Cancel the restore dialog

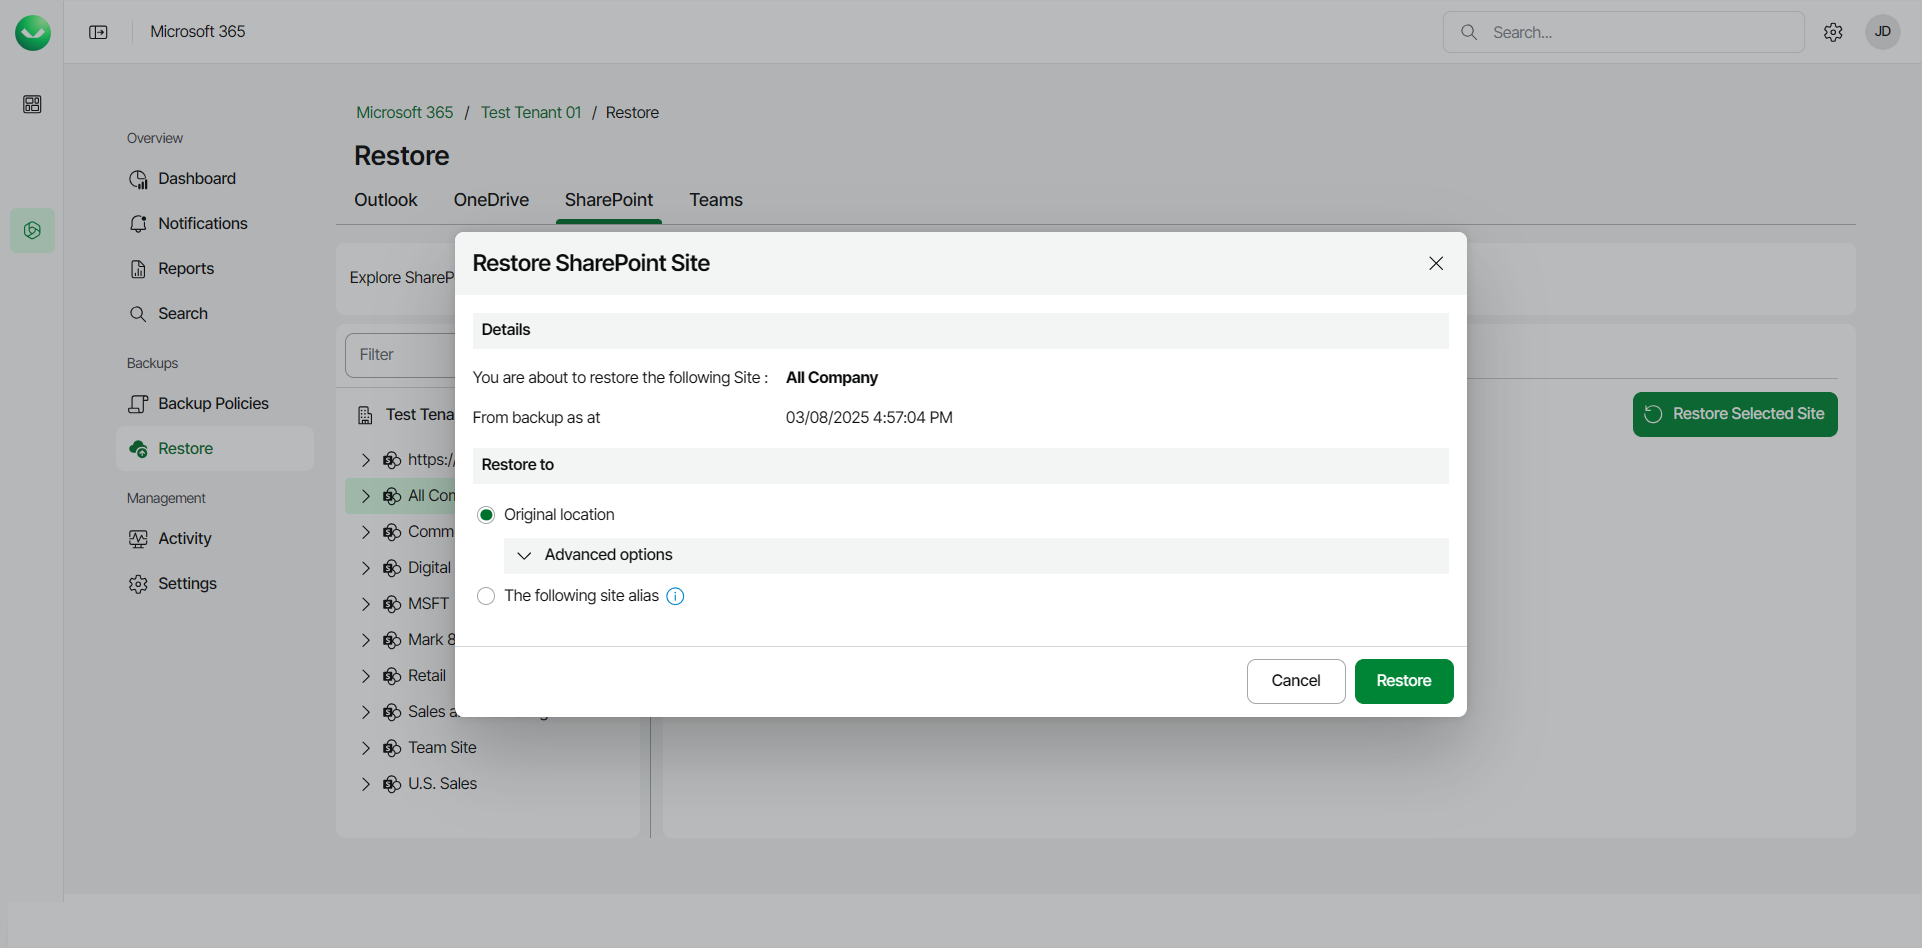click(1295, 681)
